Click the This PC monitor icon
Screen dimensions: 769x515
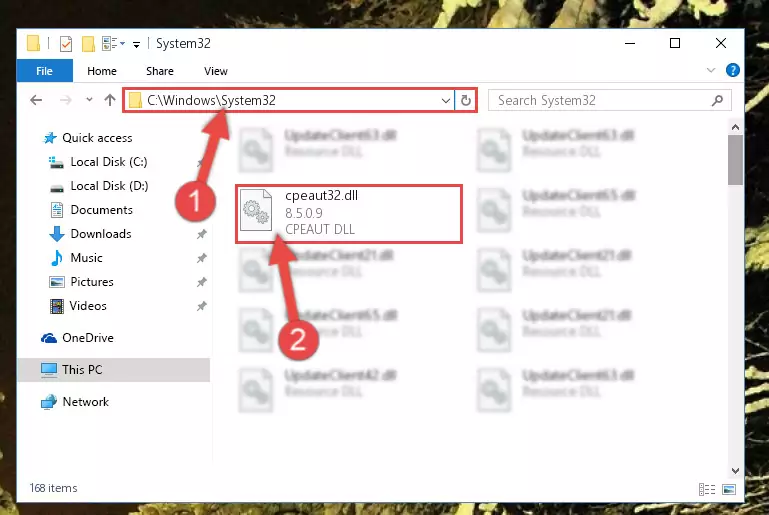(49, 370)
